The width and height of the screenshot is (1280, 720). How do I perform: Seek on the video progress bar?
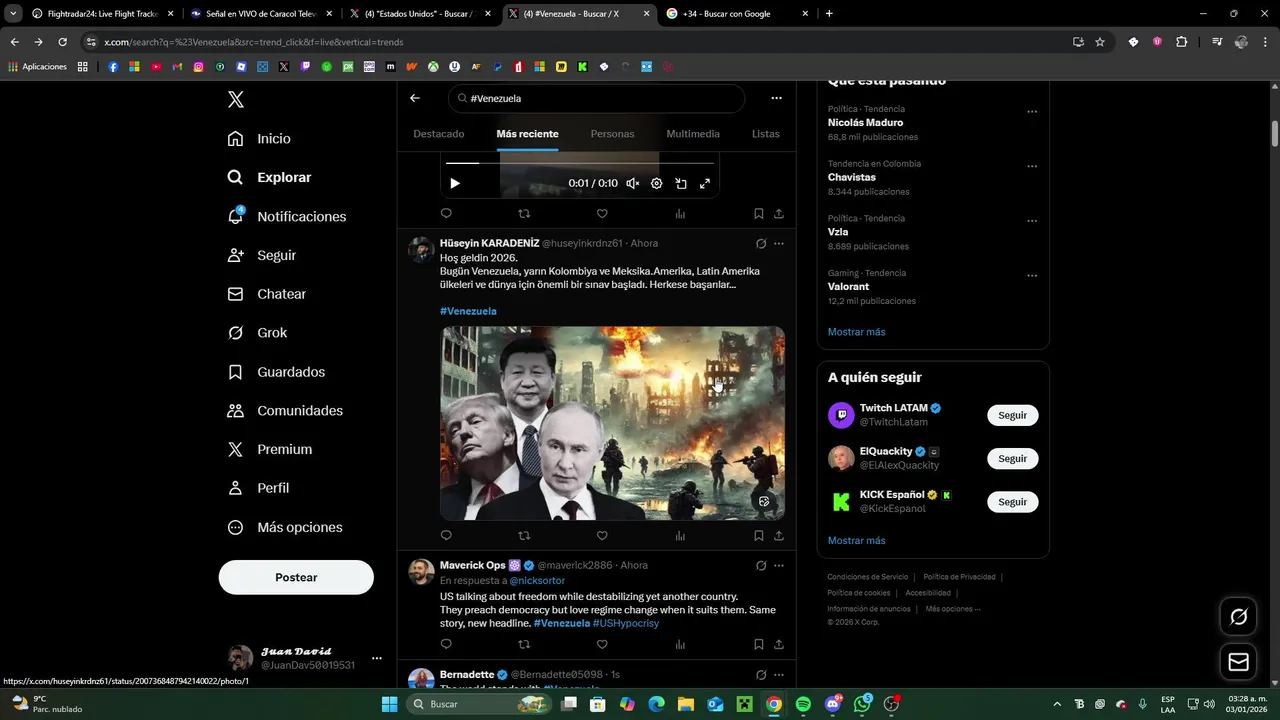point(580,162)
